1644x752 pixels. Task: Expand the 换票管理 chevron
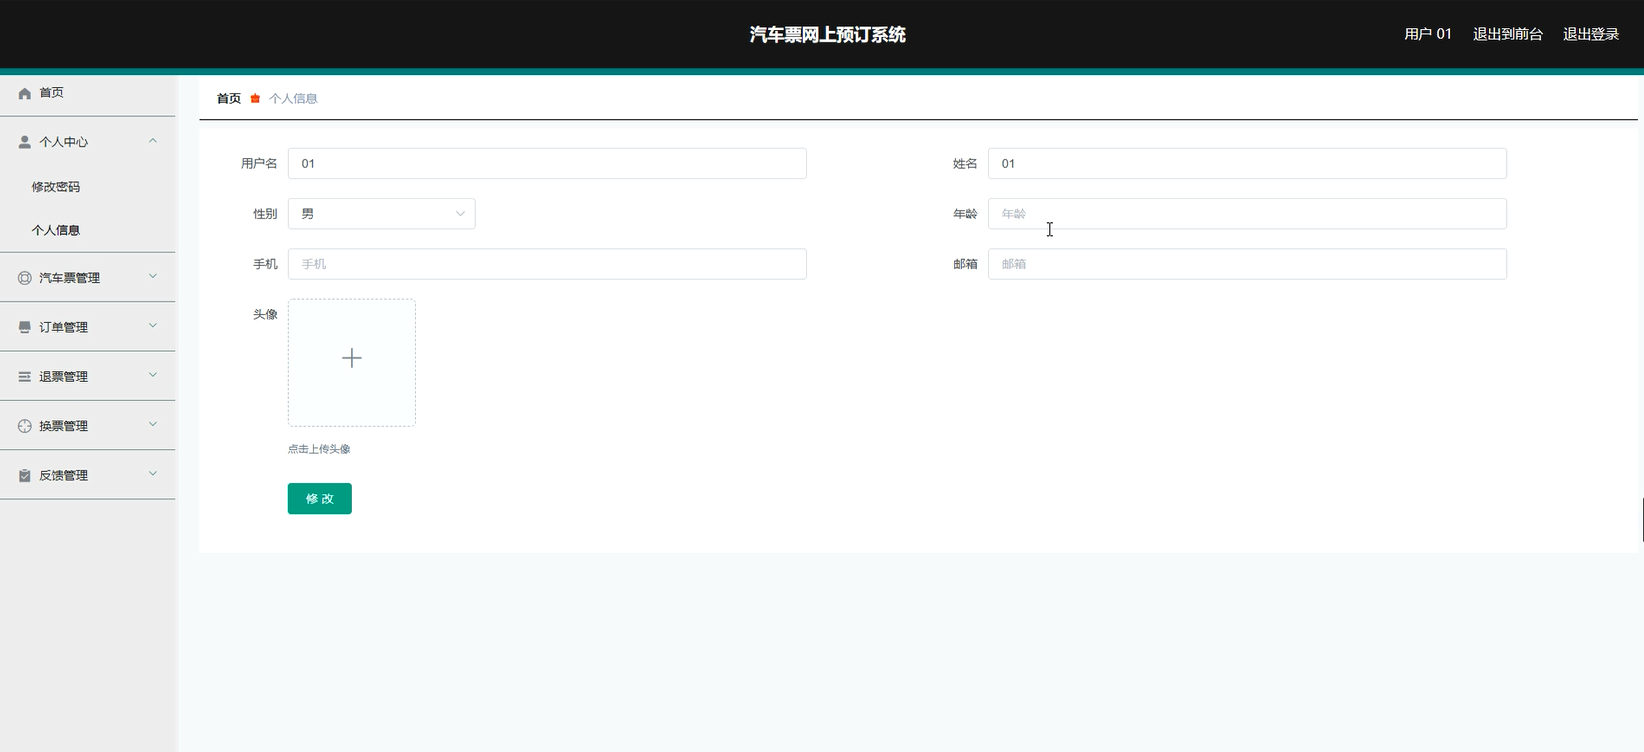153,424
